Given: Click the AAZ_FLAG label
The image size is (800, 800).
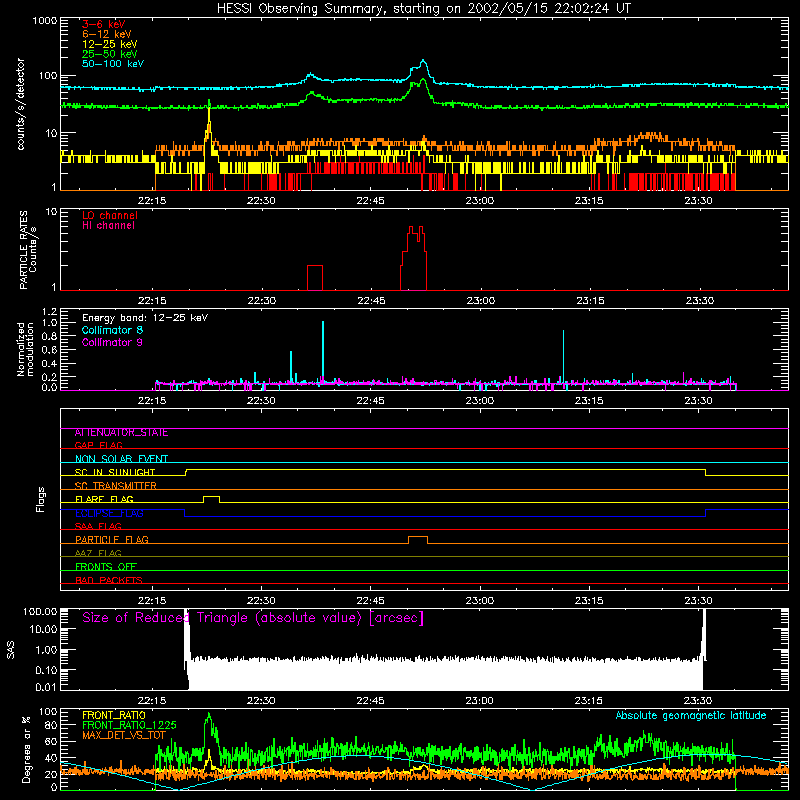Looking at the screenshot, I should [98, 553].
